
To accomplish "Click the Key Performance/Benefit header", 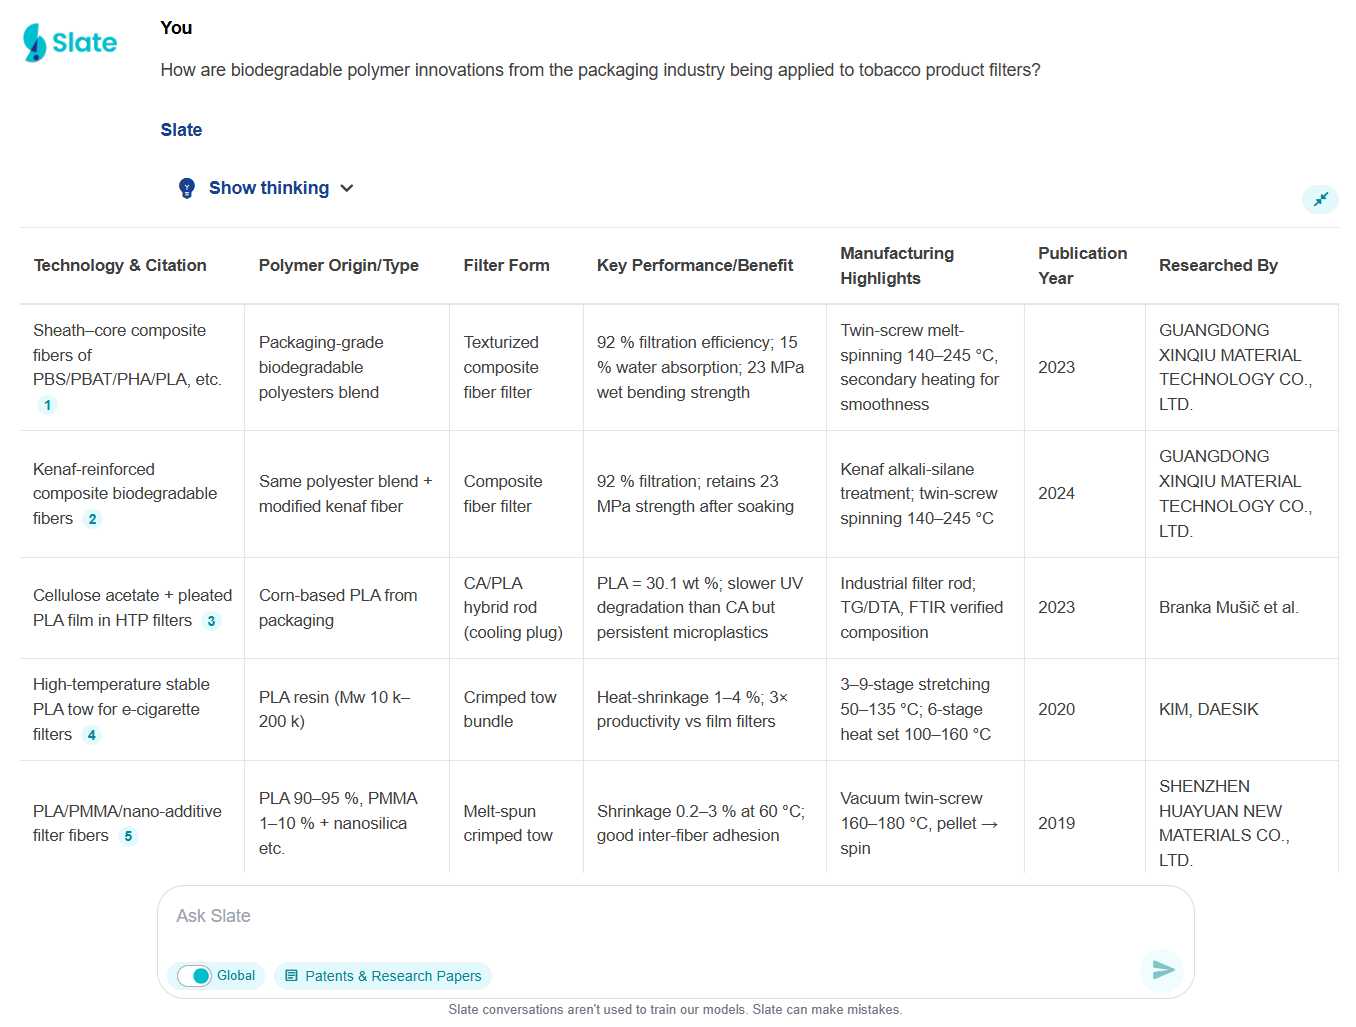I will point(695,265).
